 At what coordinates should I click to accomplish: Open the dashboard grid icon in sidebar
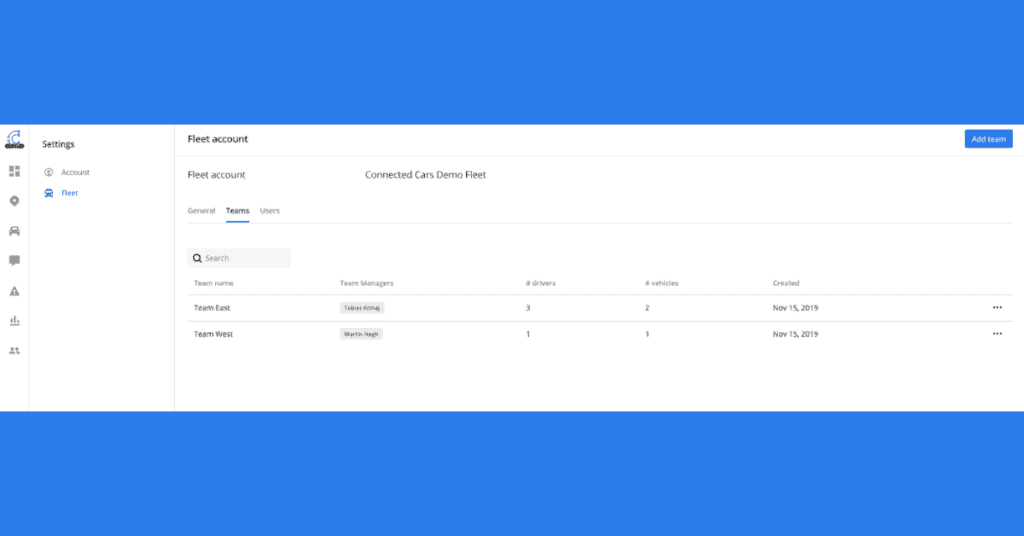(x=14, y=171)
